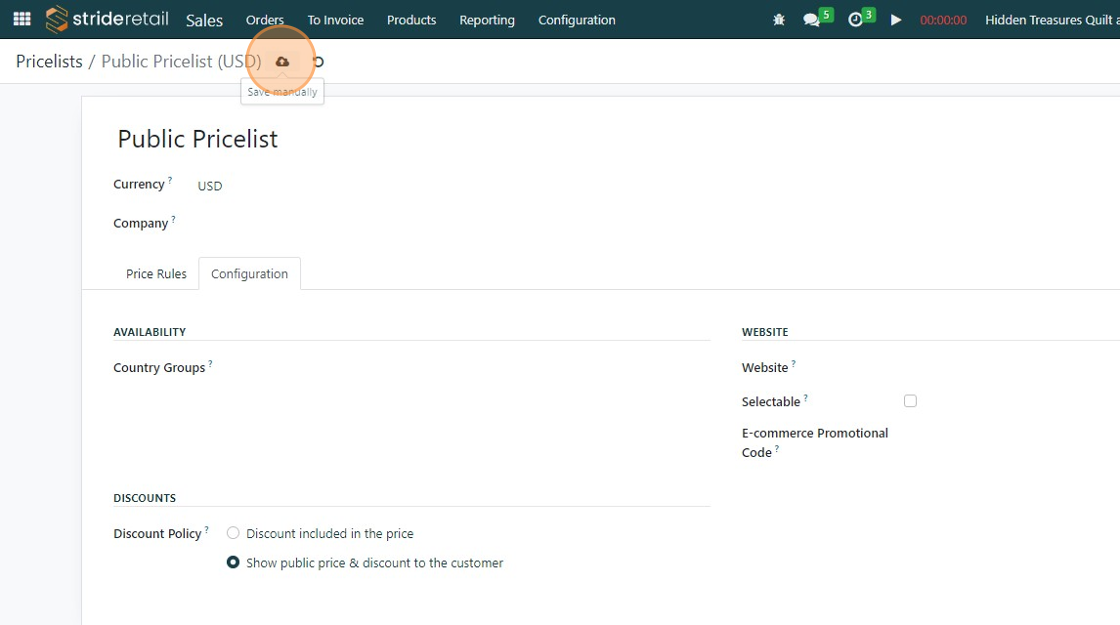The width and height of the screenshot is (1120, 625).
Task: Discard changes with the undo icon
Action: click(x=319, y=62)
